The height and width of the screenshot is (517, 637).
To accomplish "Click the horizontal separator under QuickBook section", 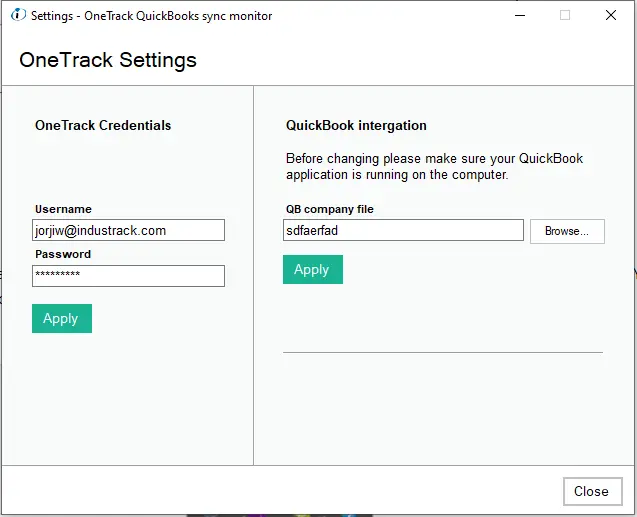I will pyautogui.click(x=443, y=353).
